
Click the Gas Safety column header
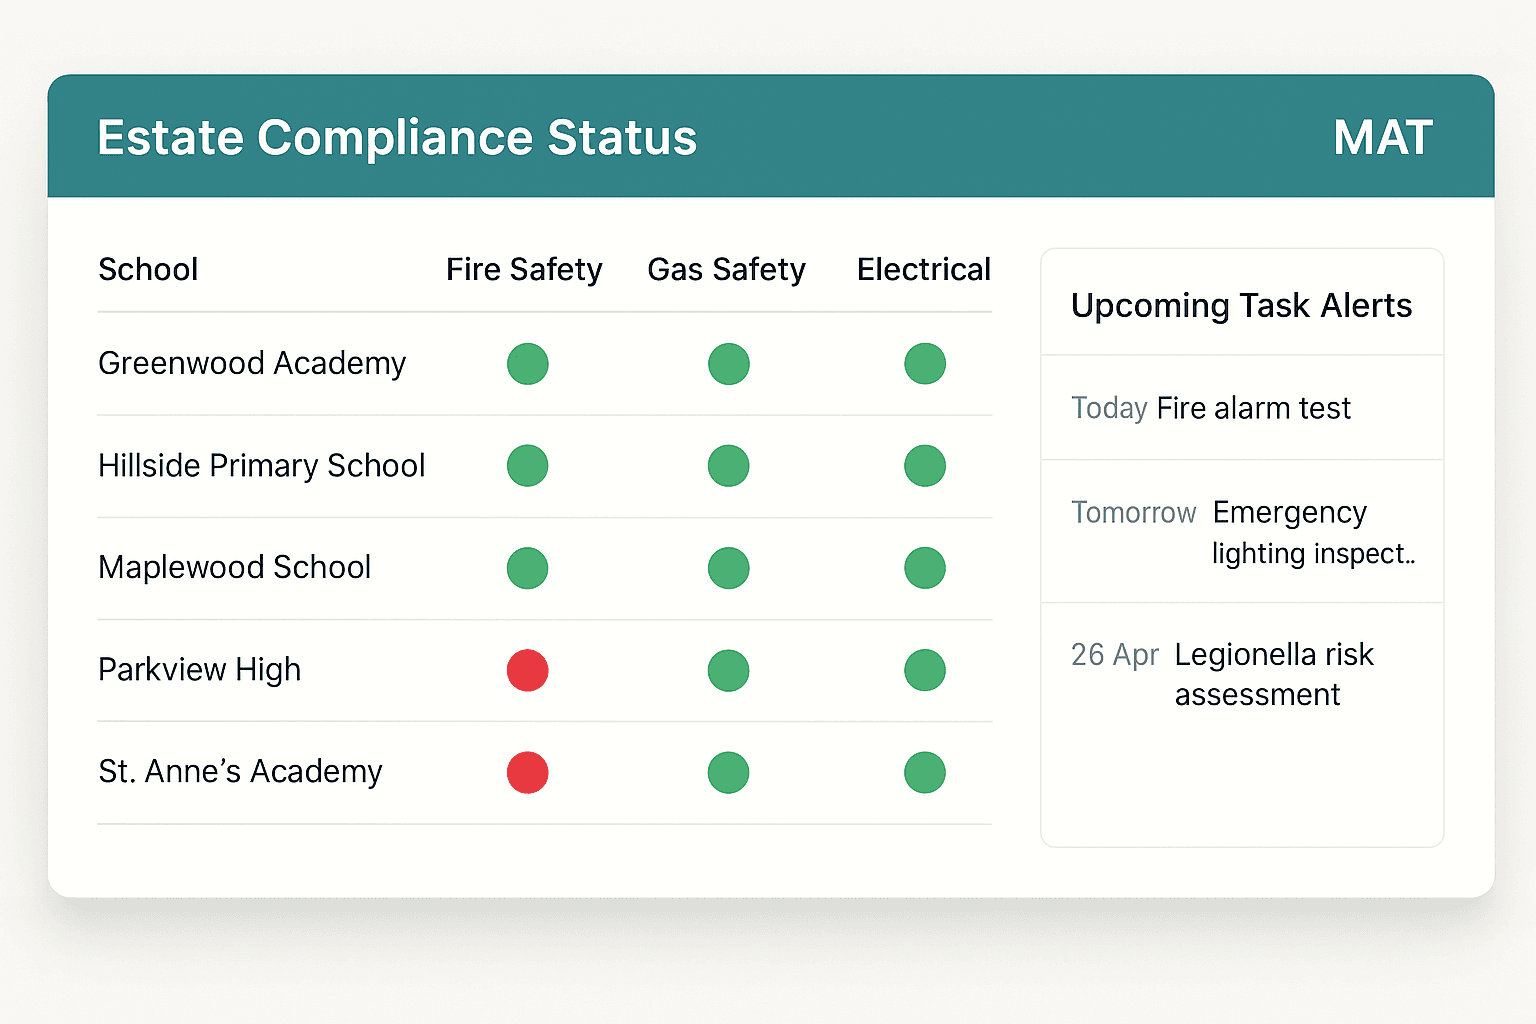point(726,269)
